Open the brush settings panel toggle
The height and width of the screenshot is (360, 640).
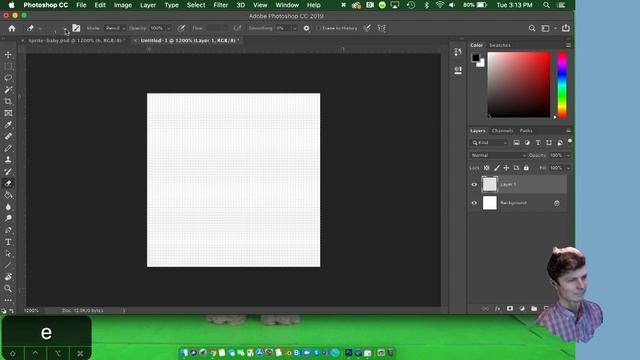[76, 28]
